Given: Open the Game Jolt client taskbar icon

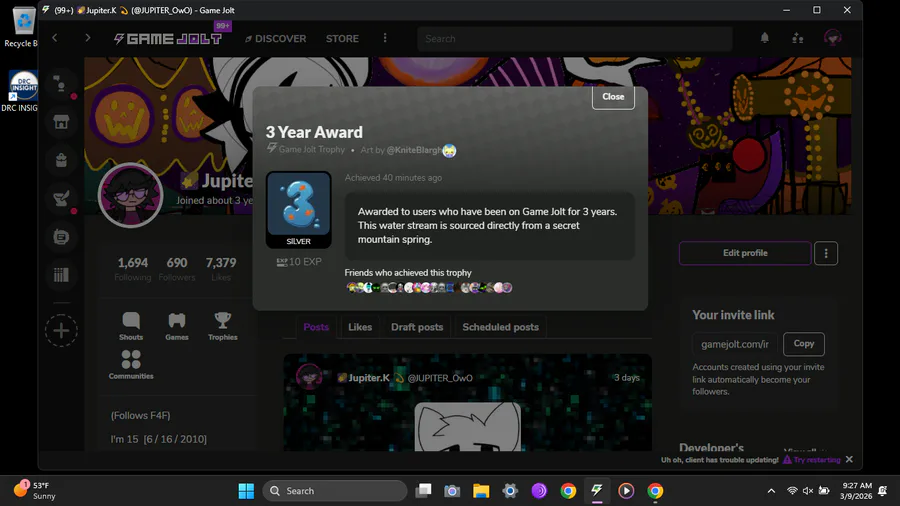Looking at the screenshot, I should (597, 491).
